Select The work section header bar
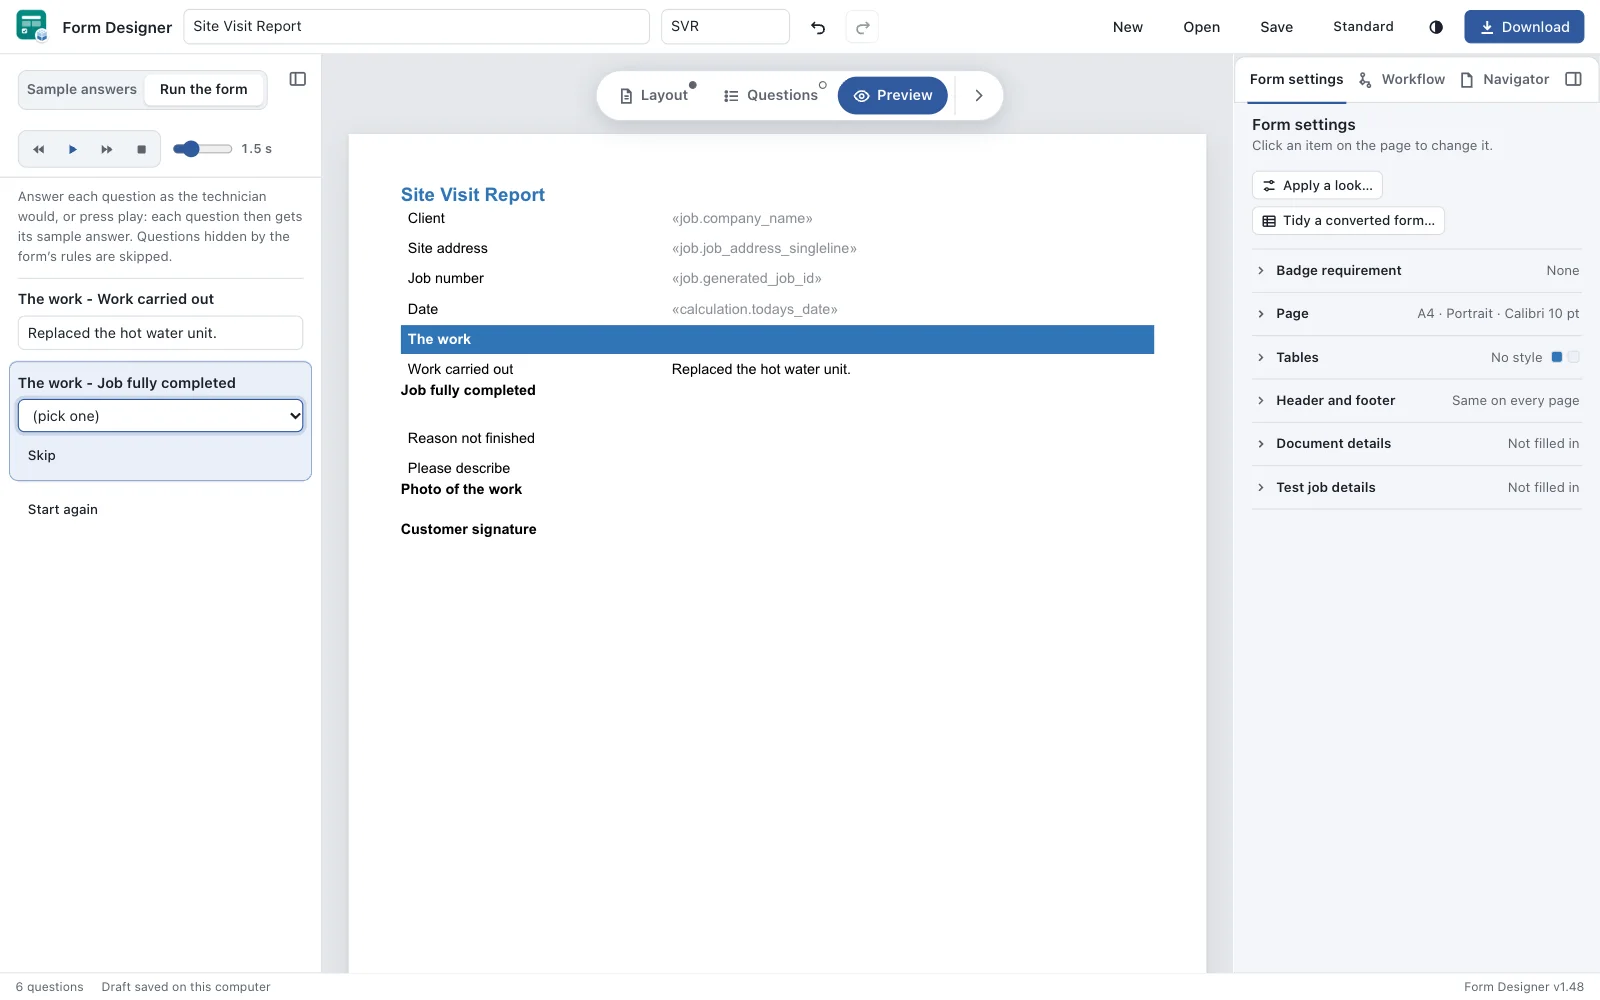Image resolution: width=1600 pixels, height=1000 pixels. click(777, 339)
